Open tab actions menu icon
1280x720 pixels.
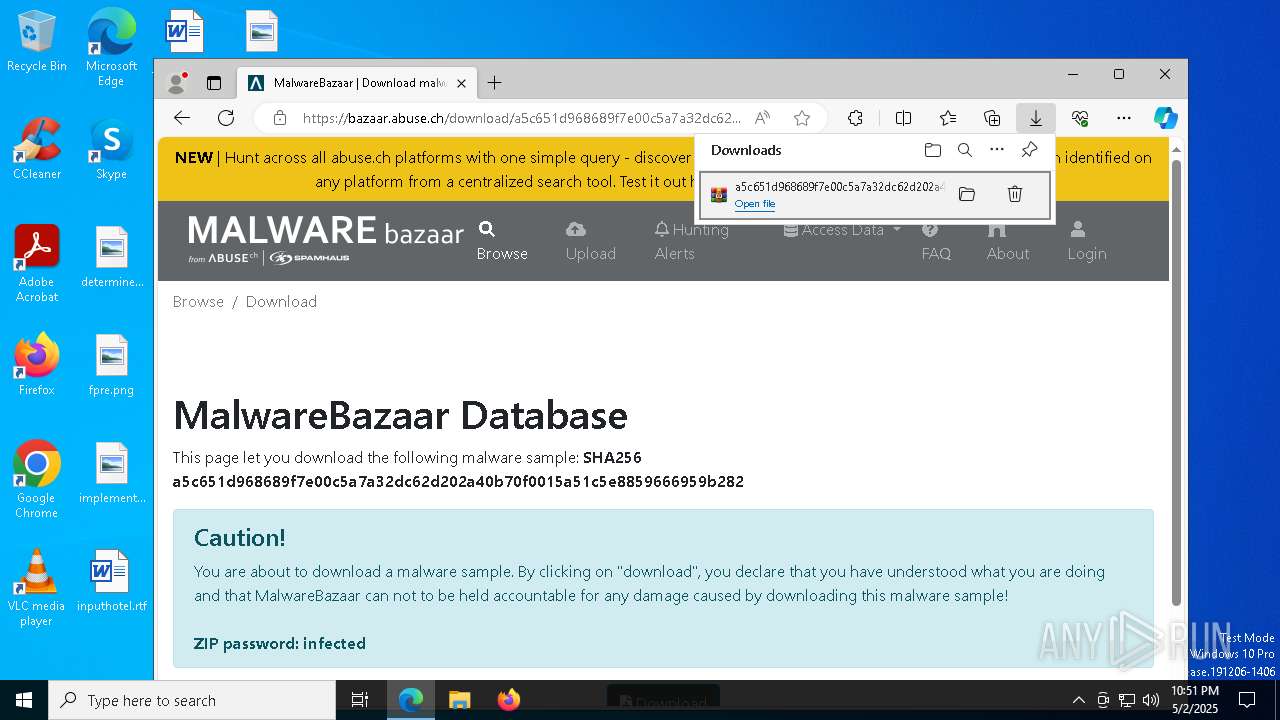pos(213,83)
